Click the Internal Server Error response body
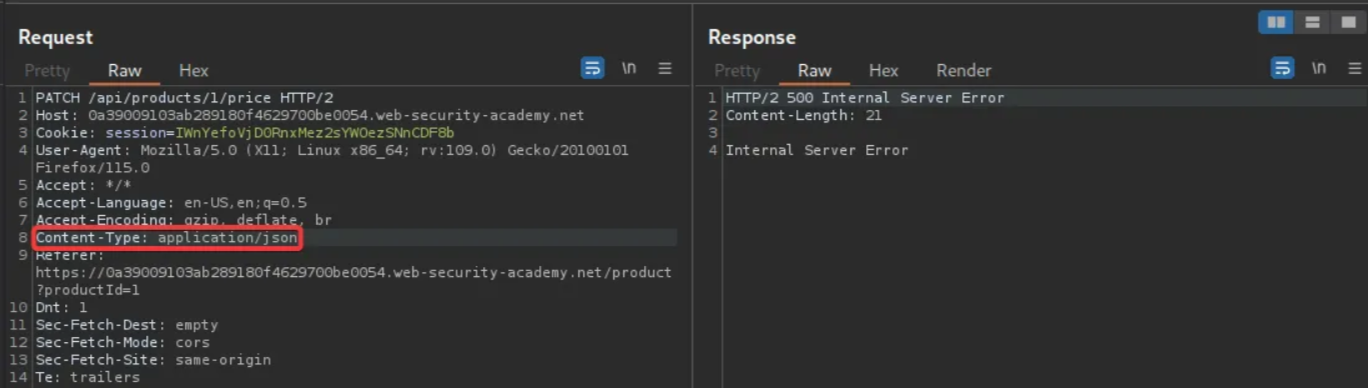 tap(816, 150)
